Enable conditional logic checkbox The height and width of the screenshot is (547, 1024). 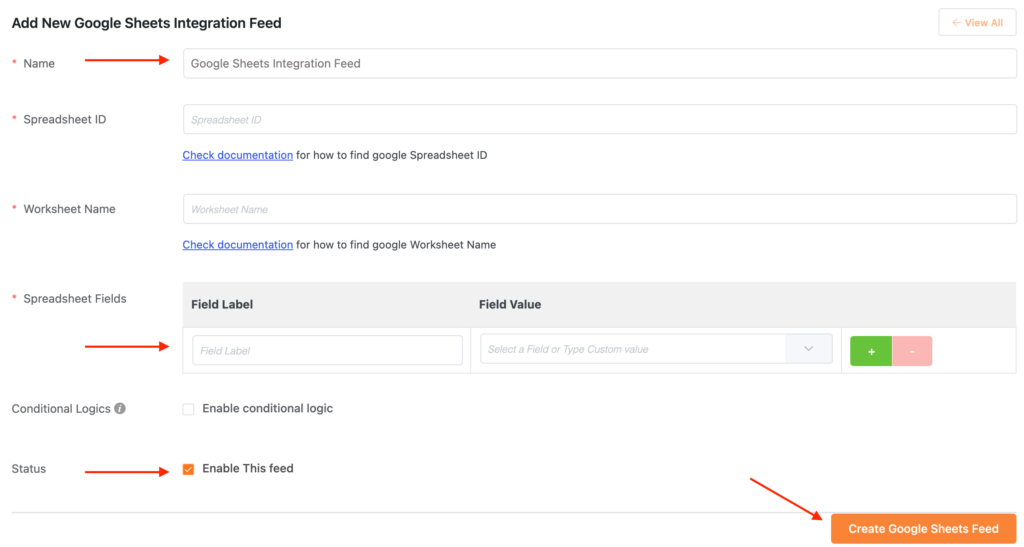pyautogui.click(x=188, y=409)
